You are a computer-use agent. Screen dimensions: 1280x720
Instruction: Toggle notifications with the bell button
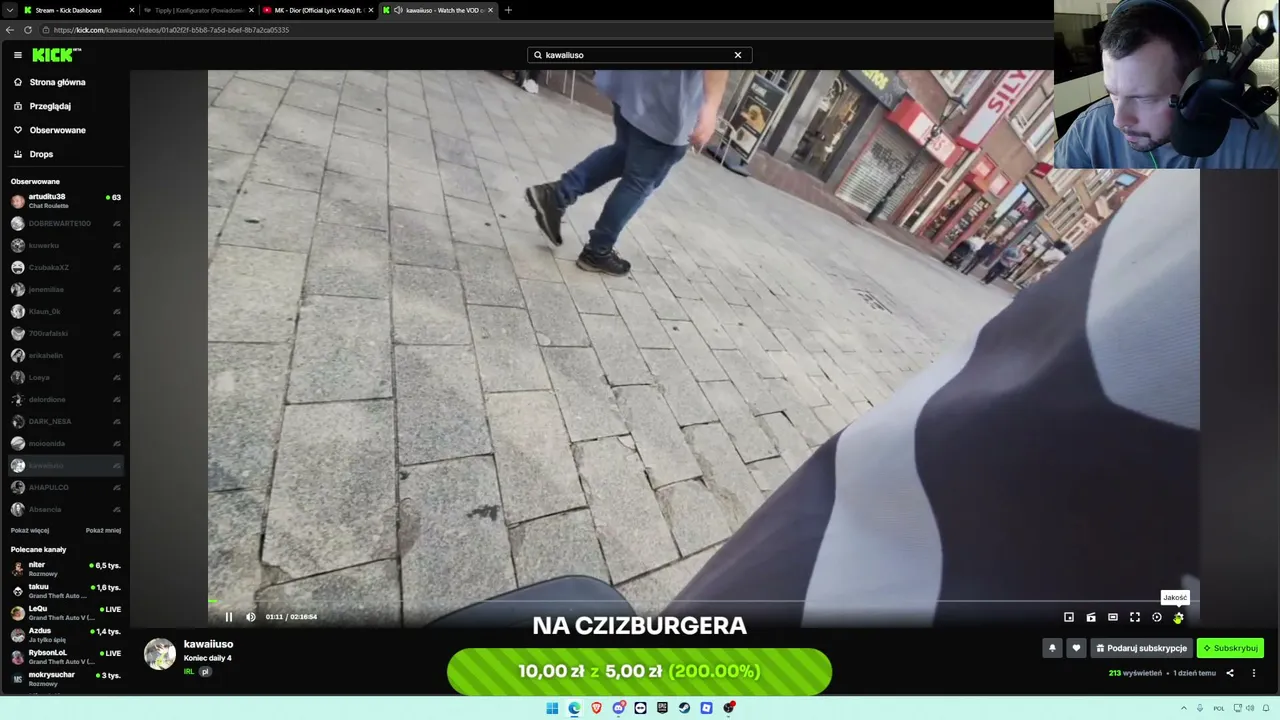(x=1052, y=648)
